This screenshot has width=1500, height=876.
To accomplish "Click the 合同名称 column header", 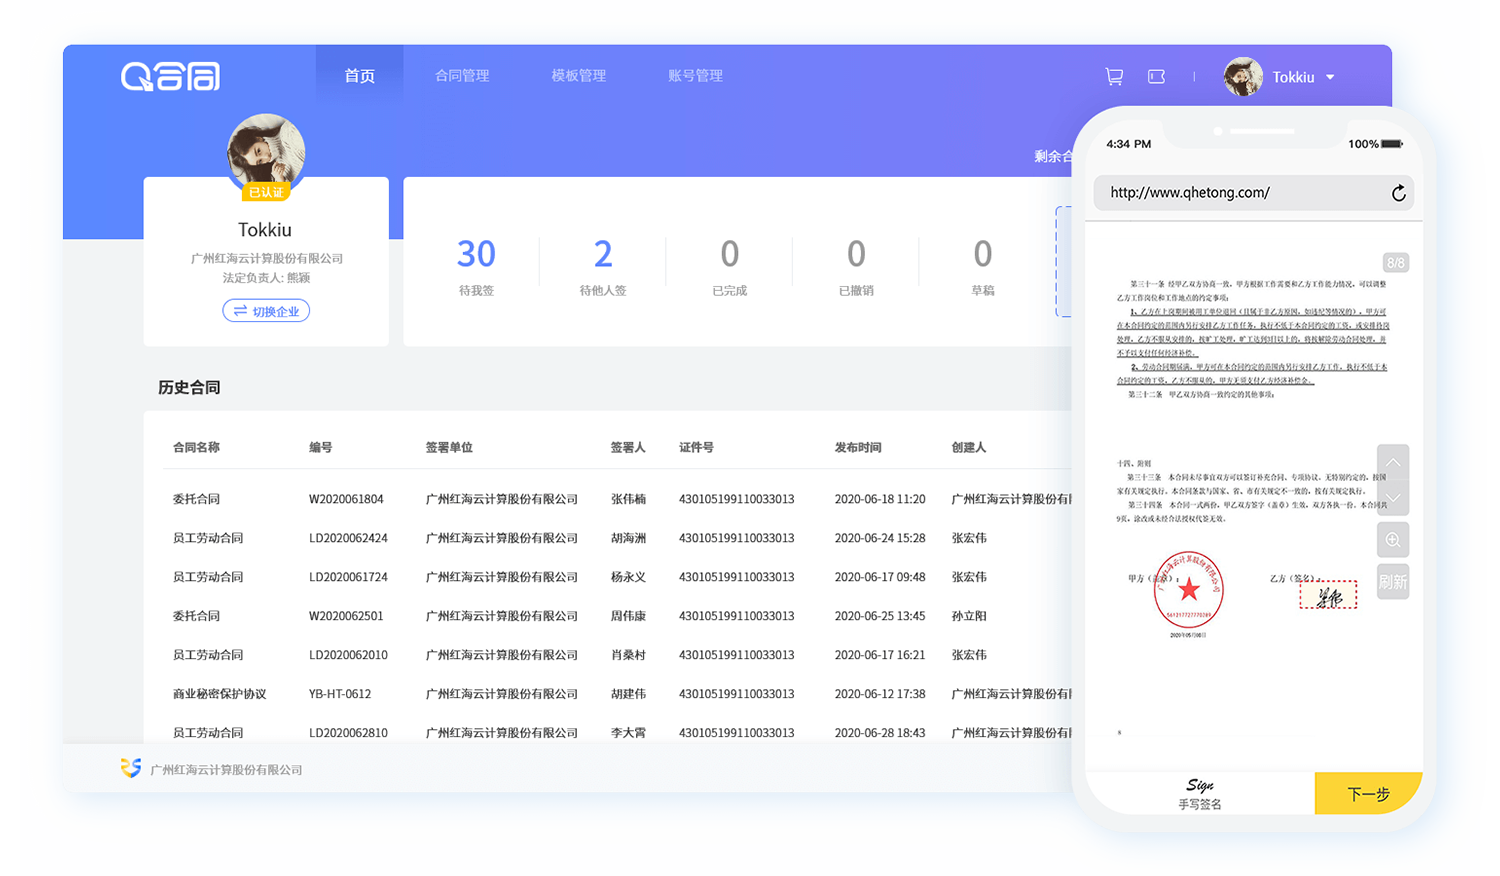I will click(x=196, y=447).
